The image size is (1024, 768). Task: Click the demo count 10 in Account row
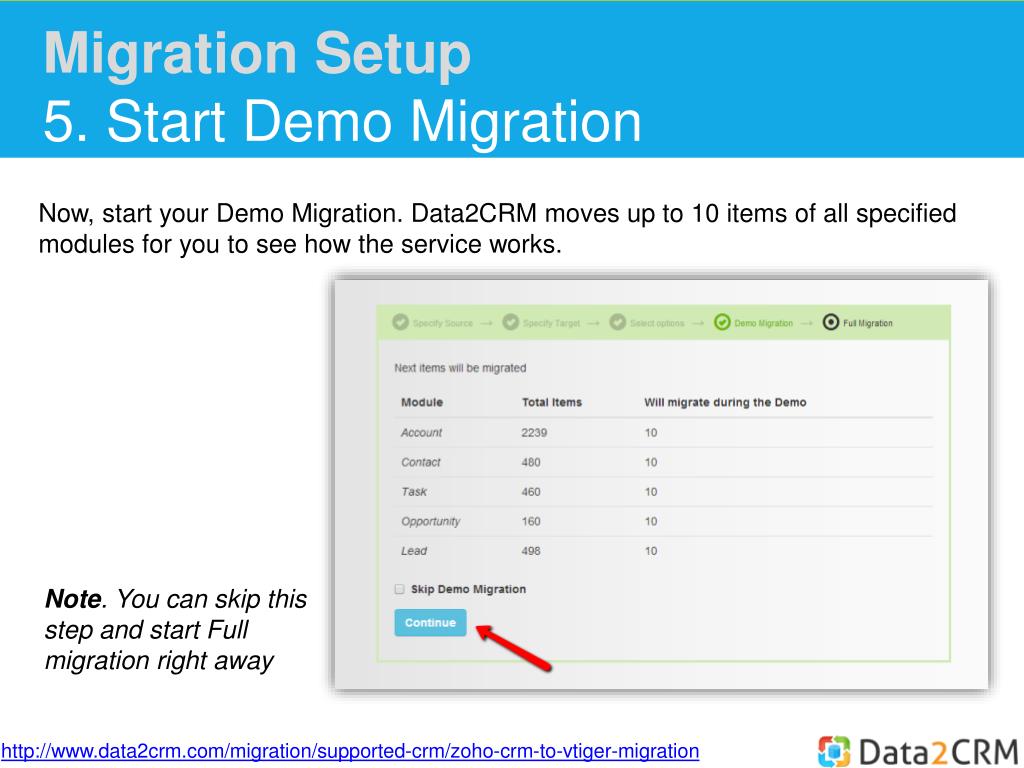point(651,432)
